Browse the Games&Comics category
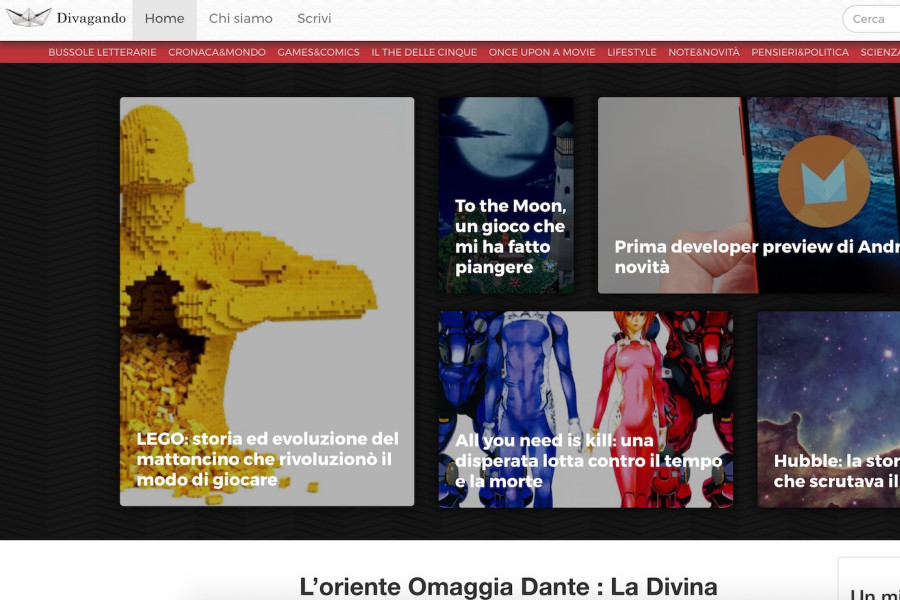 click(319, 52)
